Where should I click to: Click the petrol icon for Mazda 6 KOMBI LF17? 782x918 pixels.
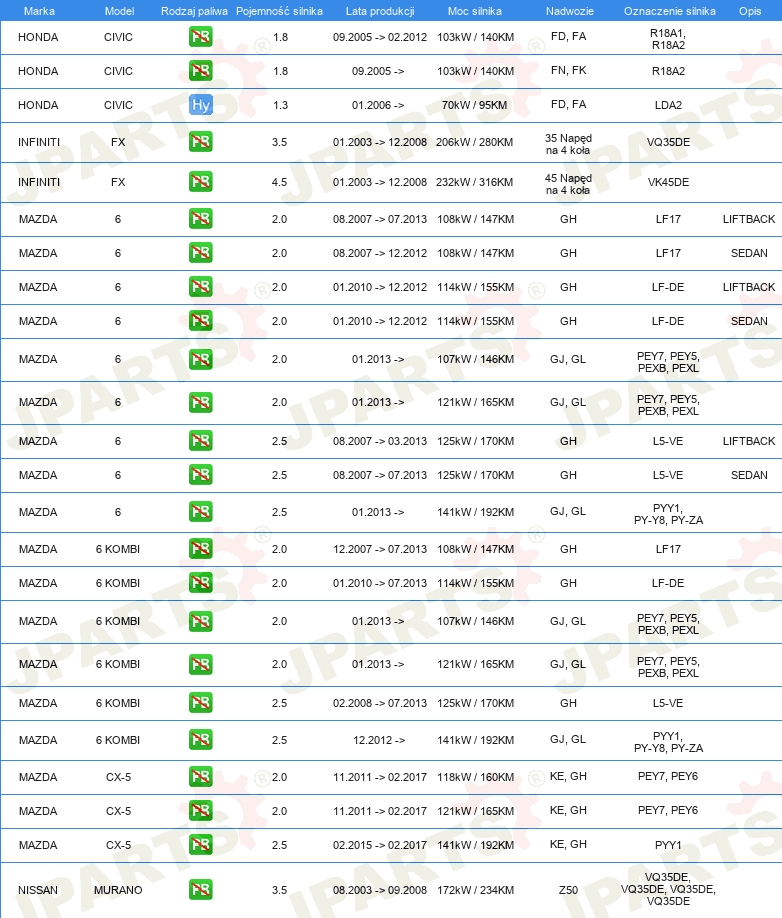click(x=200, y=549)
